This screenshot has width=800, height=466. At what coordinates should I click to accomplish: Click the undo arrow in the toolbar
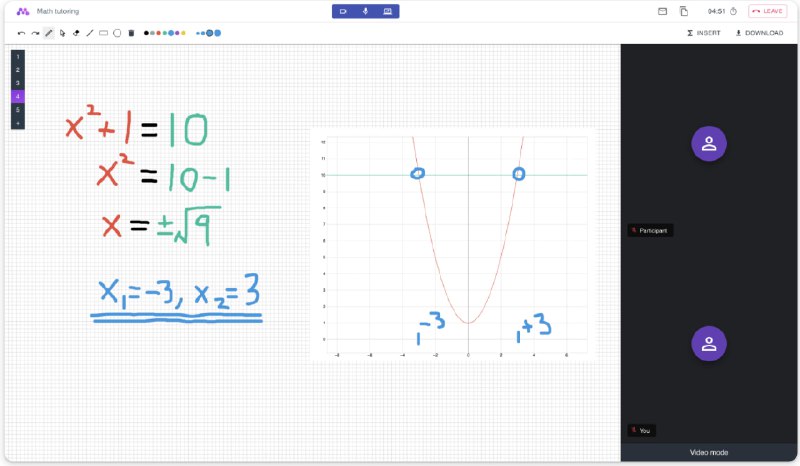pyautogui.click(x=21, y=33)
